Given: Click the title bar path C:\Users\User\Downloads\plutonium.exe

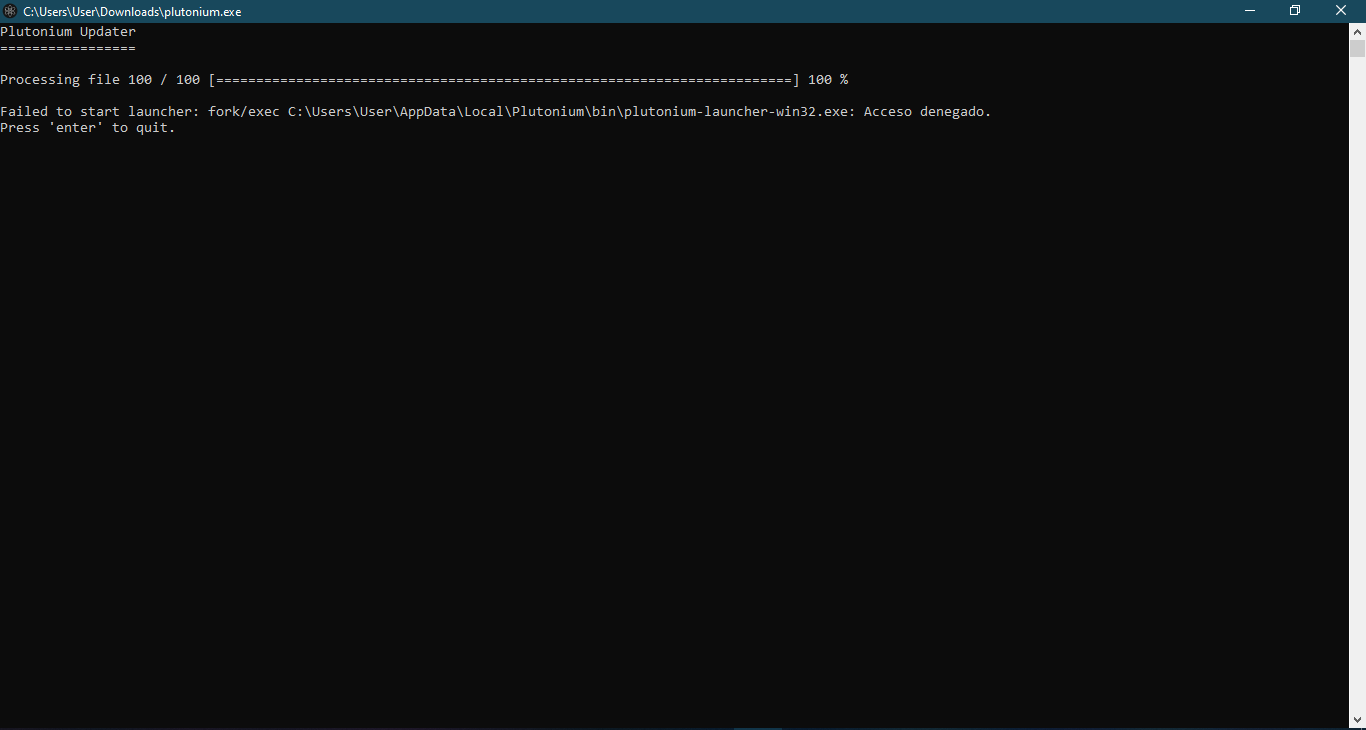Looking at the screenshot, I should click(x=132, y=12).
